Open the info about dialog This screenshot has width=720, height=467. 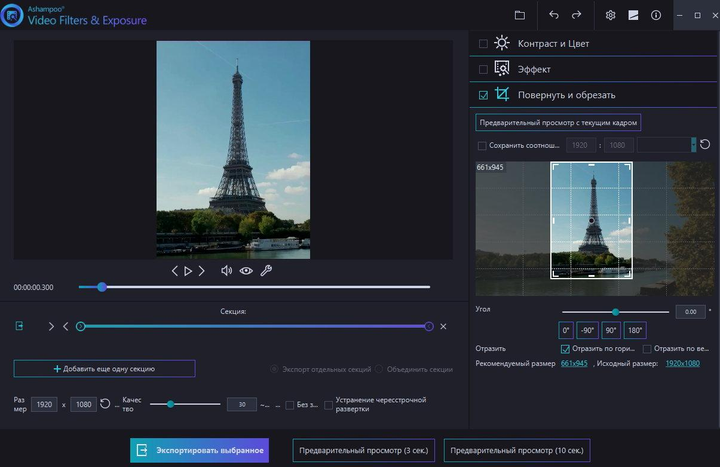[x=656, y=15]
